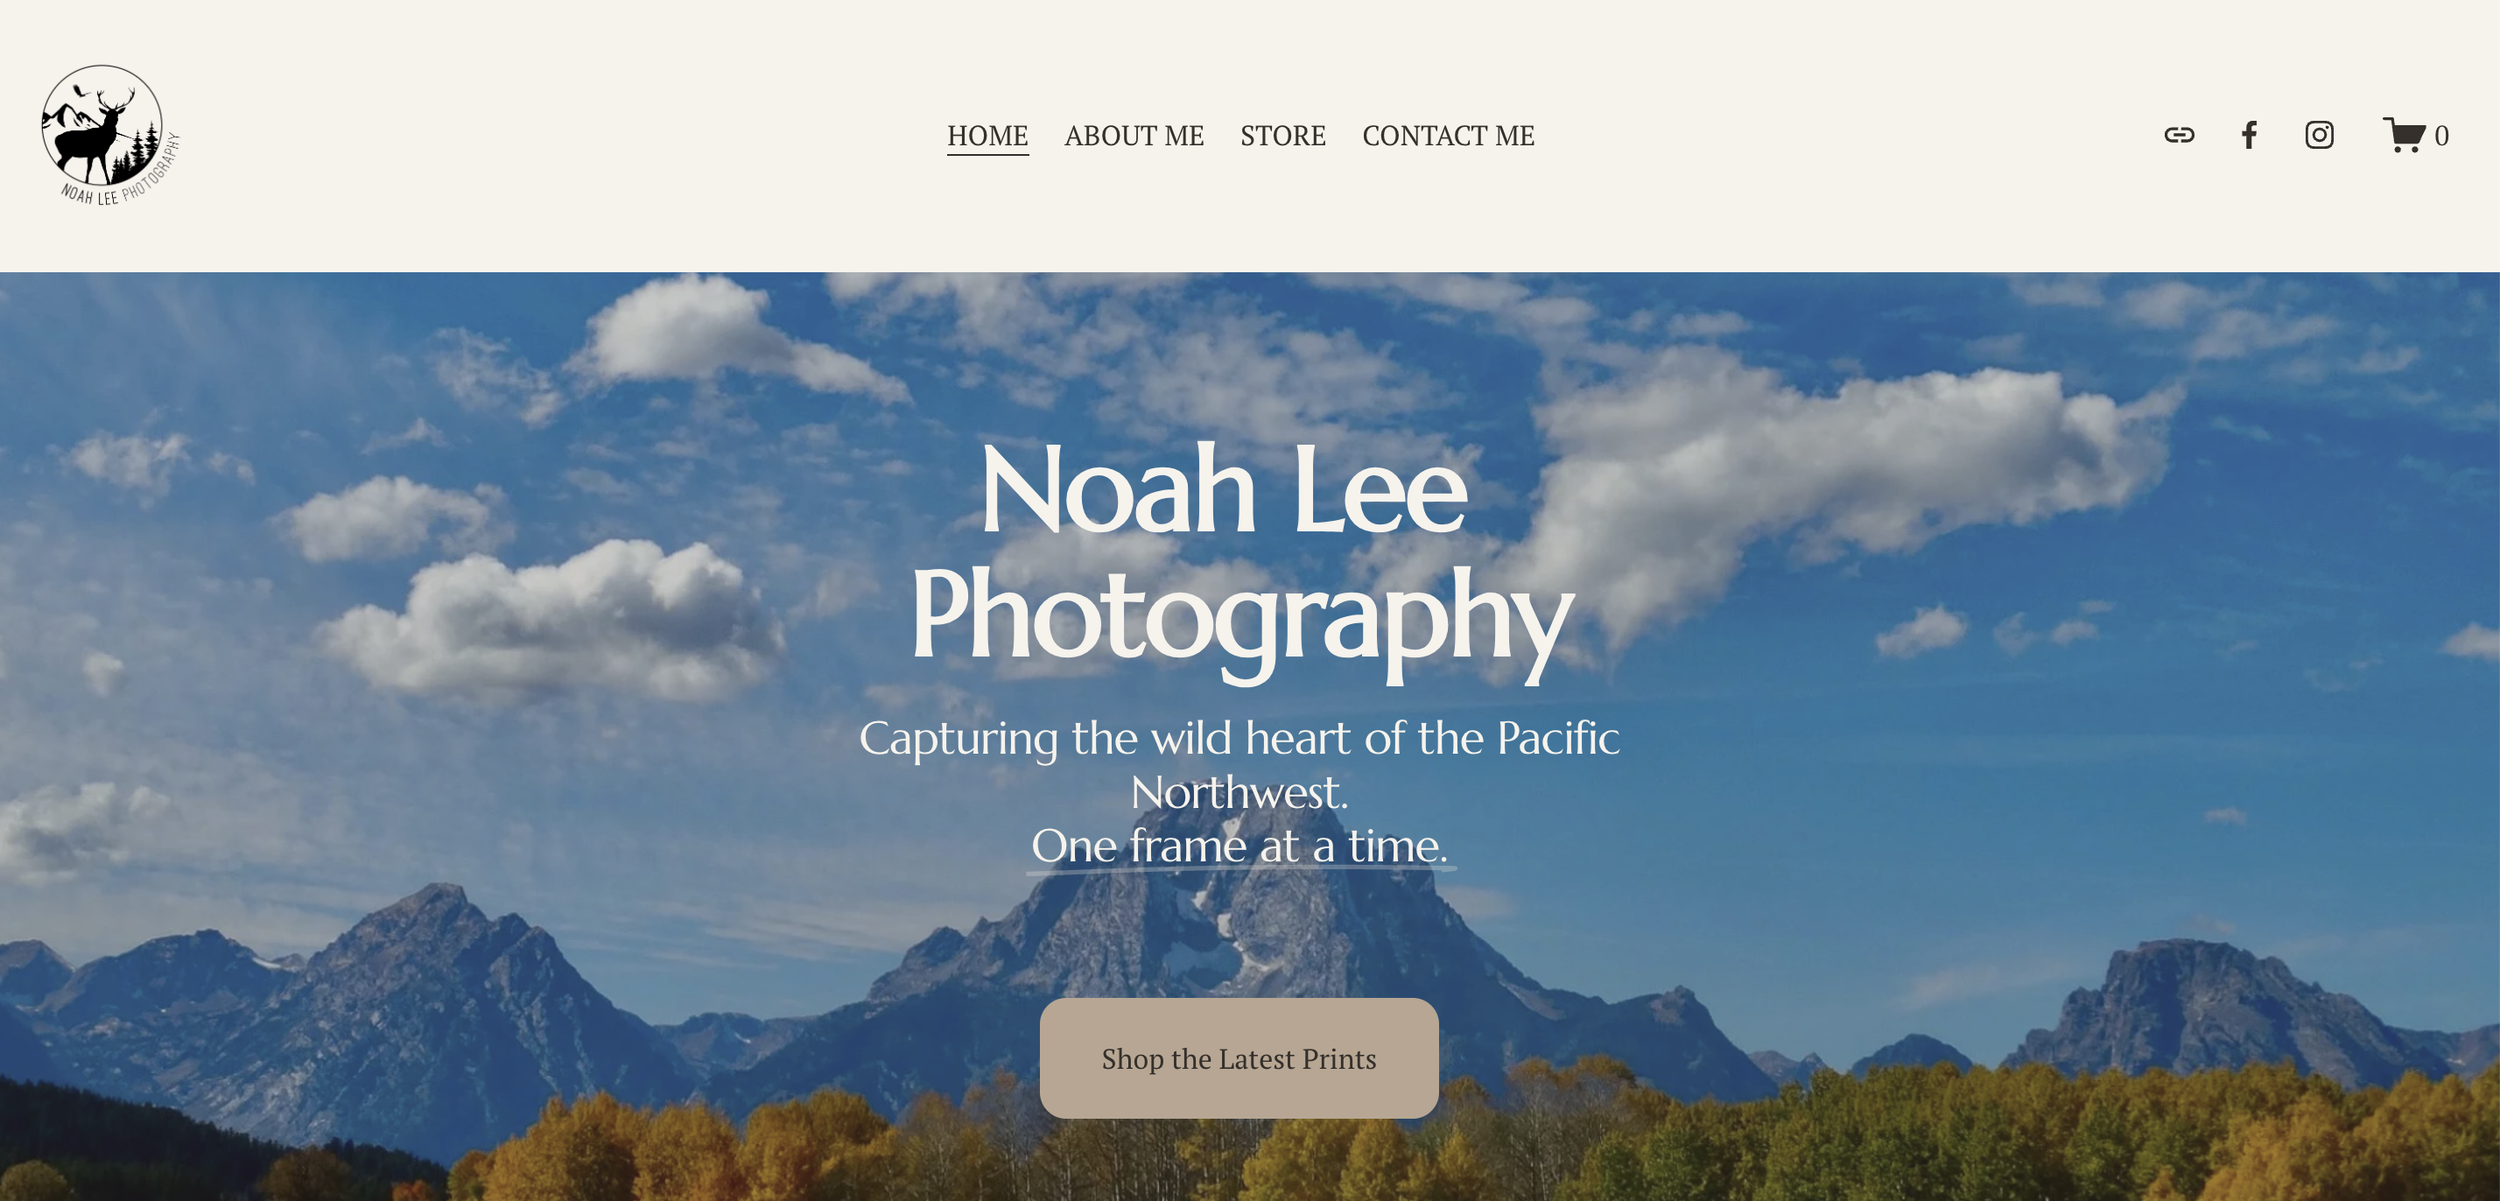Open the CONTACT ME page
The image size is (2500, 1201).
(x=1448, y=136)
